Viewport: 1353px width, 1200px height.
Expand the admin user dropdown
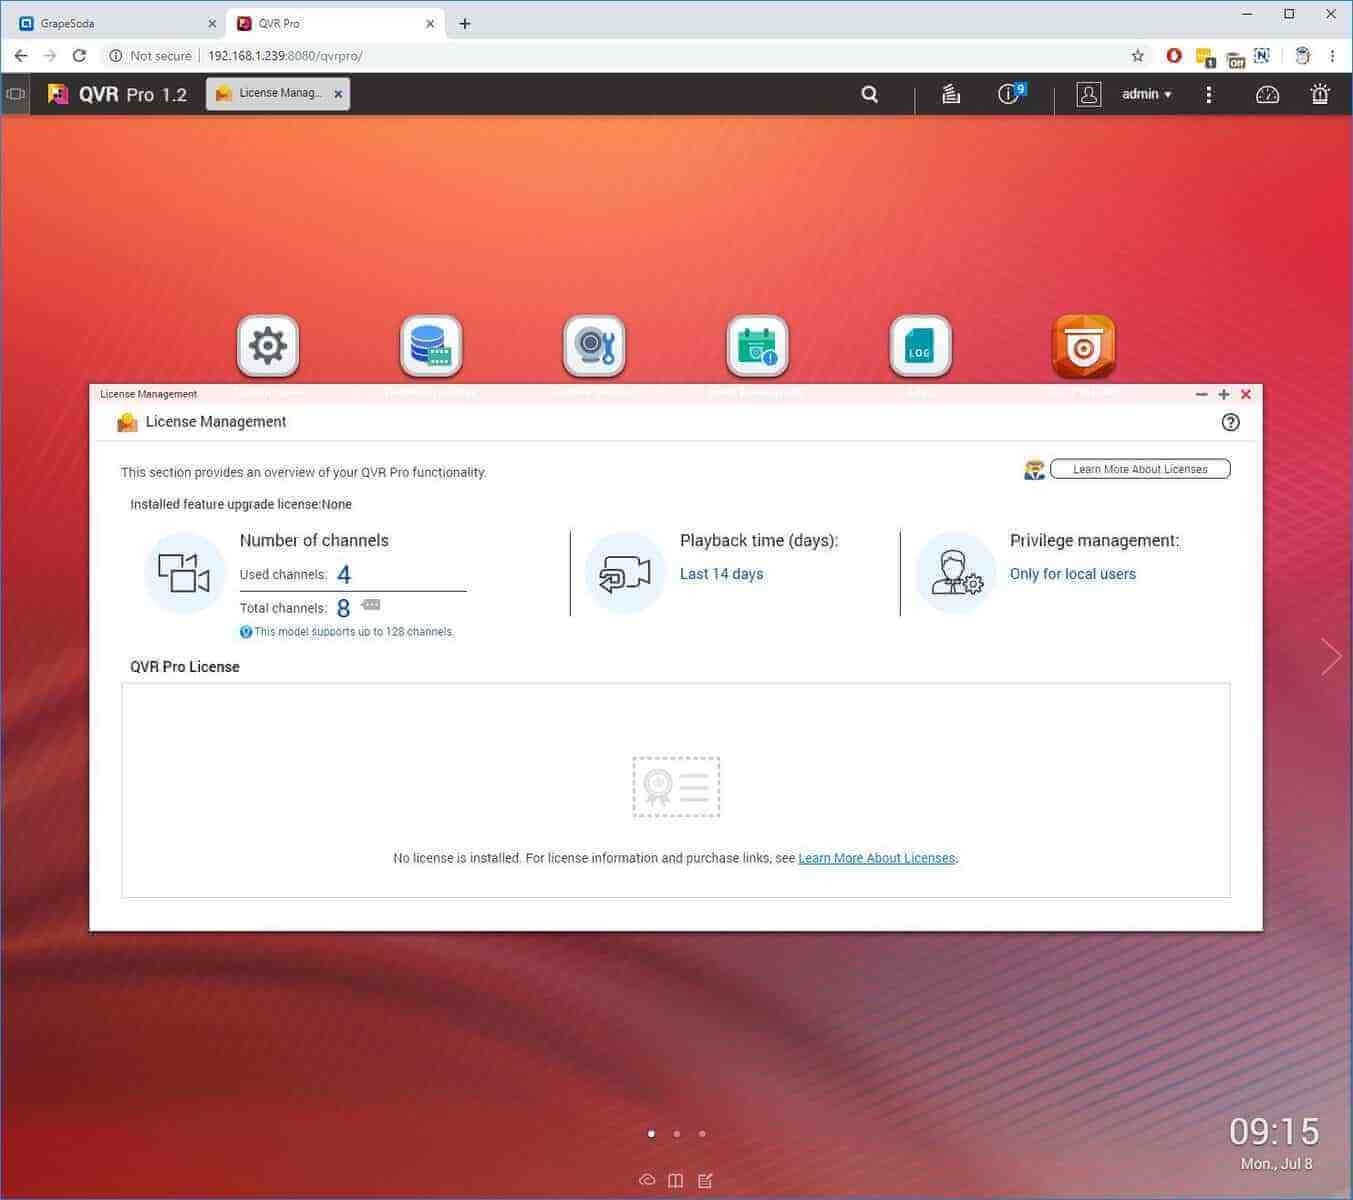pyautogui.click(x=1146, y=94)
